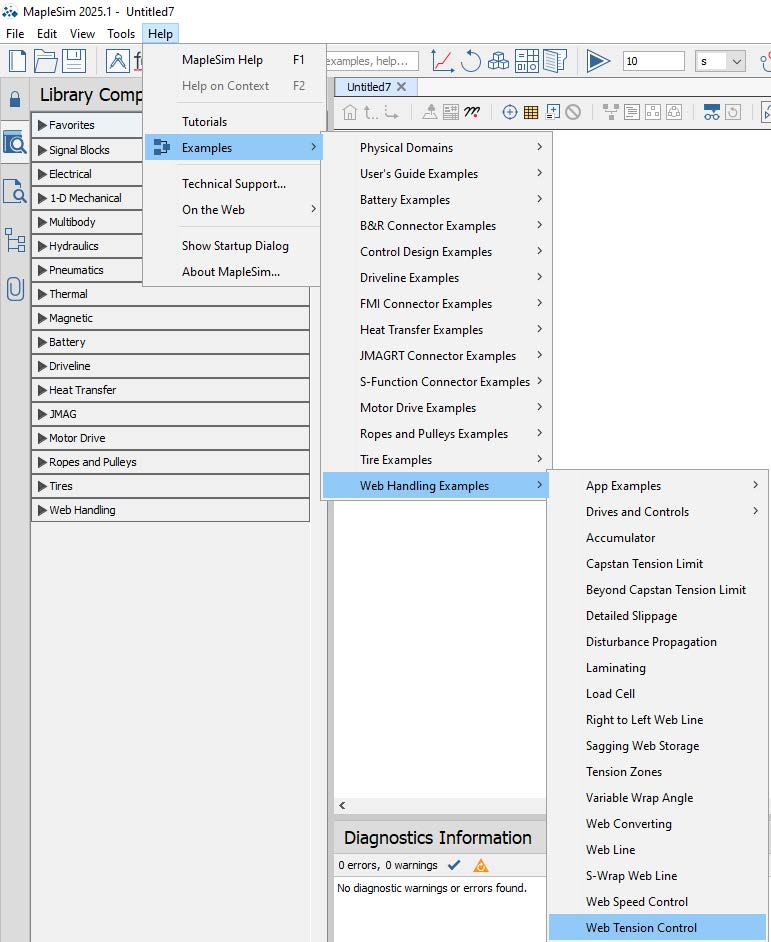The width and height of the screenshot is (771, 942).
Task: Open the Model Tree sidebar icon
Action: point(15,240)
